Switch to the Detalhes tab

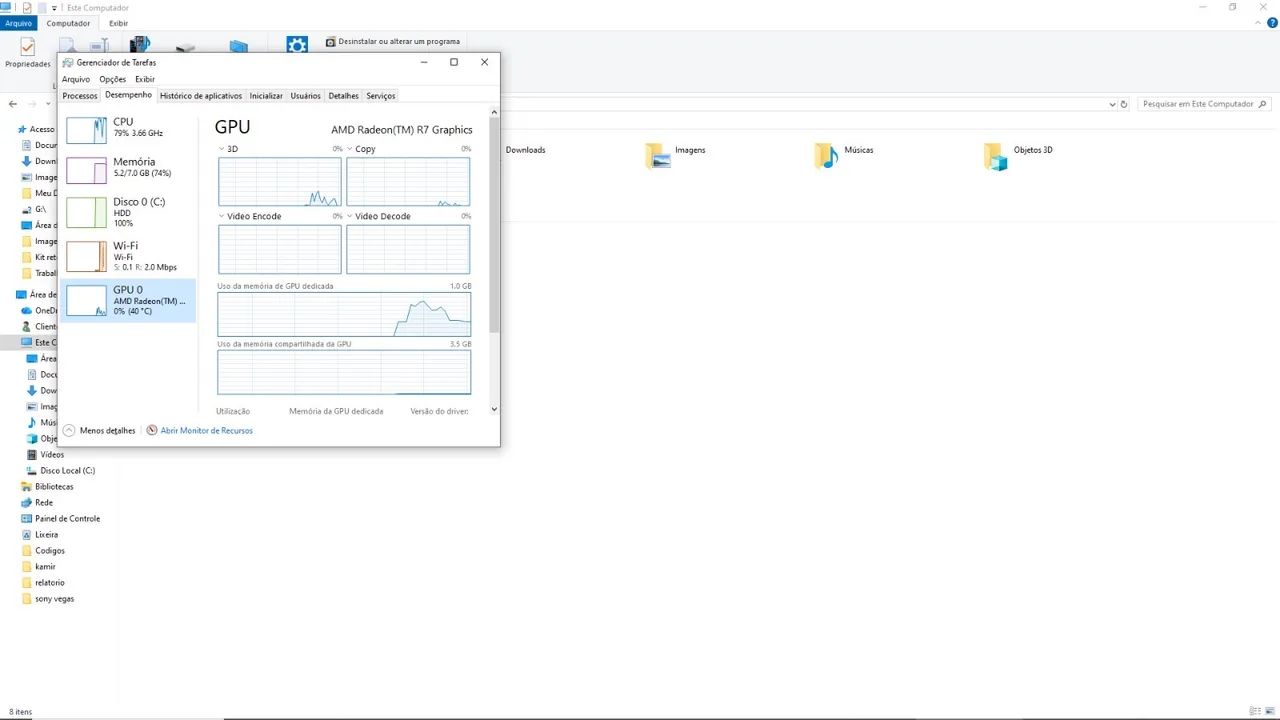(343, 96)
